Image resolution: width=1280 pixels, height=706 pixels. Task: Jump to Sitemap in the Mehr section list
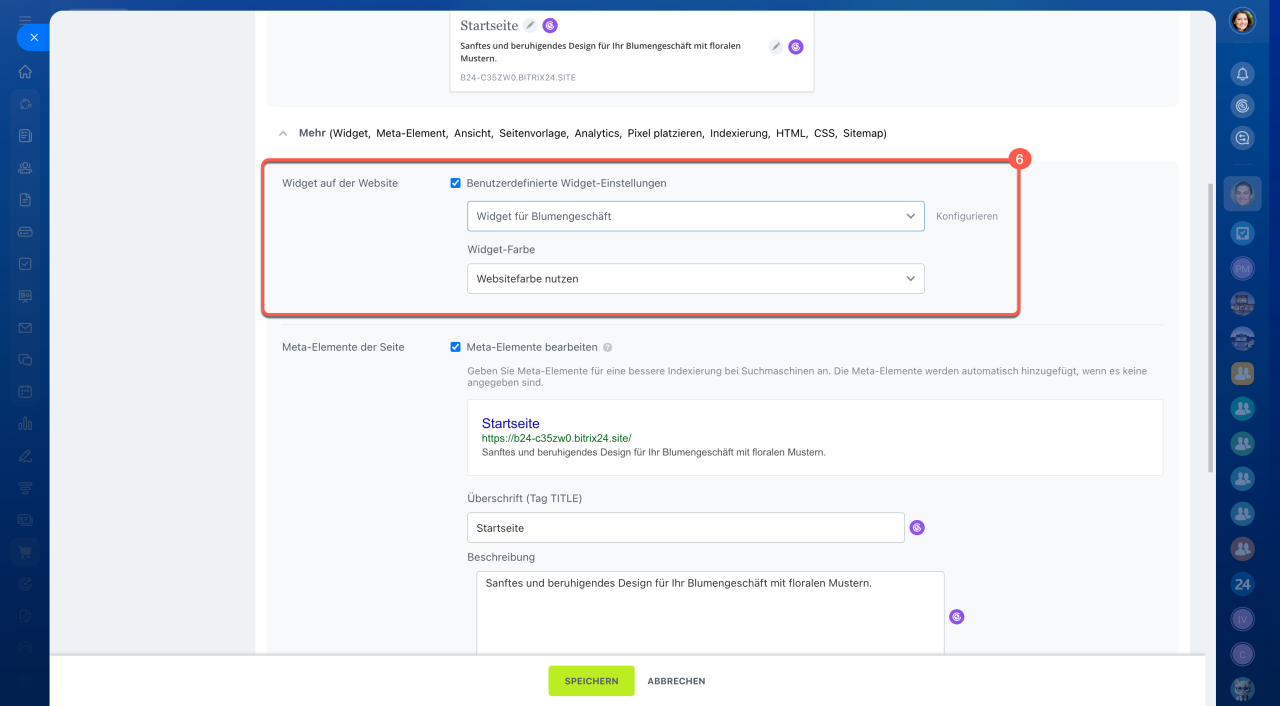click(863, 133)
